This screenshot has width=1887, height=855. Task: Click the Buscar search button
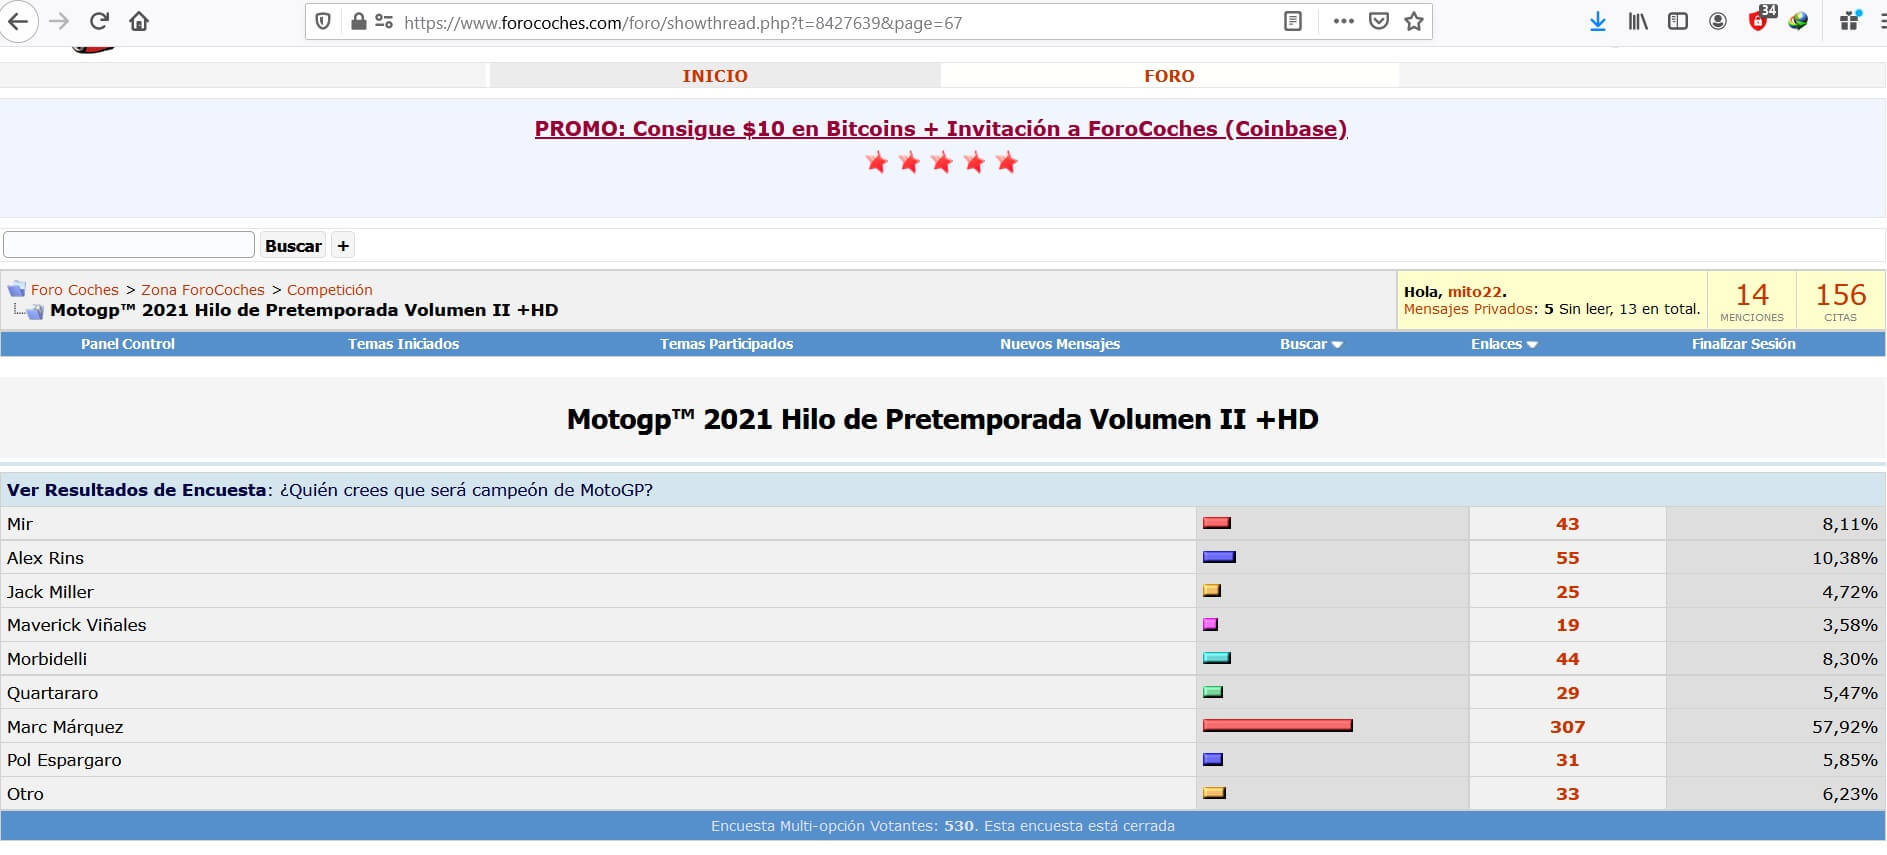coord(293,246)
